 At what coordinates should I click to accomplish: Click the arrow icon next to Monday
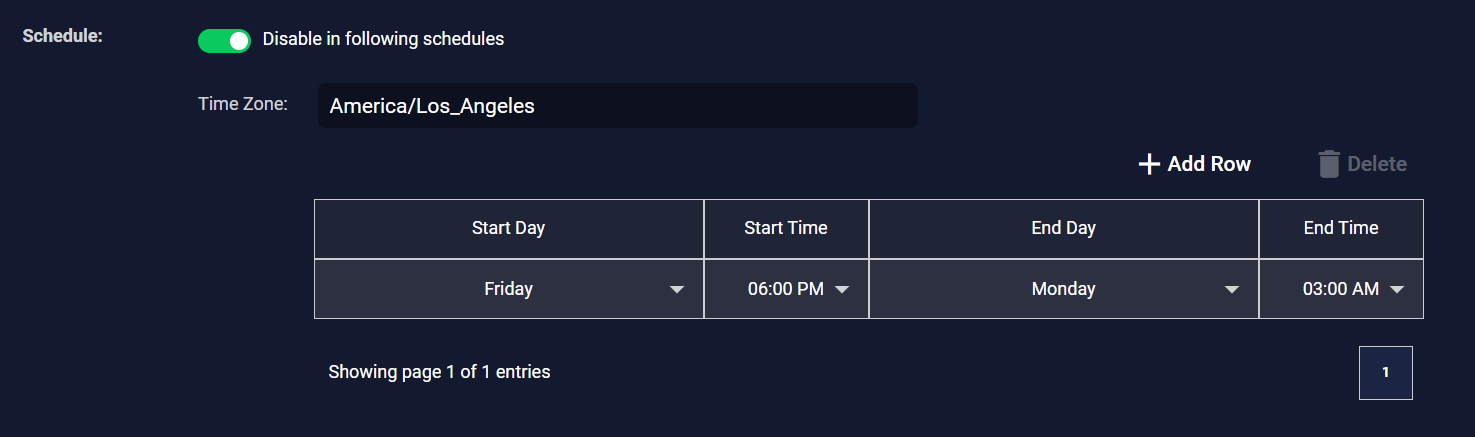[1232, 290]
